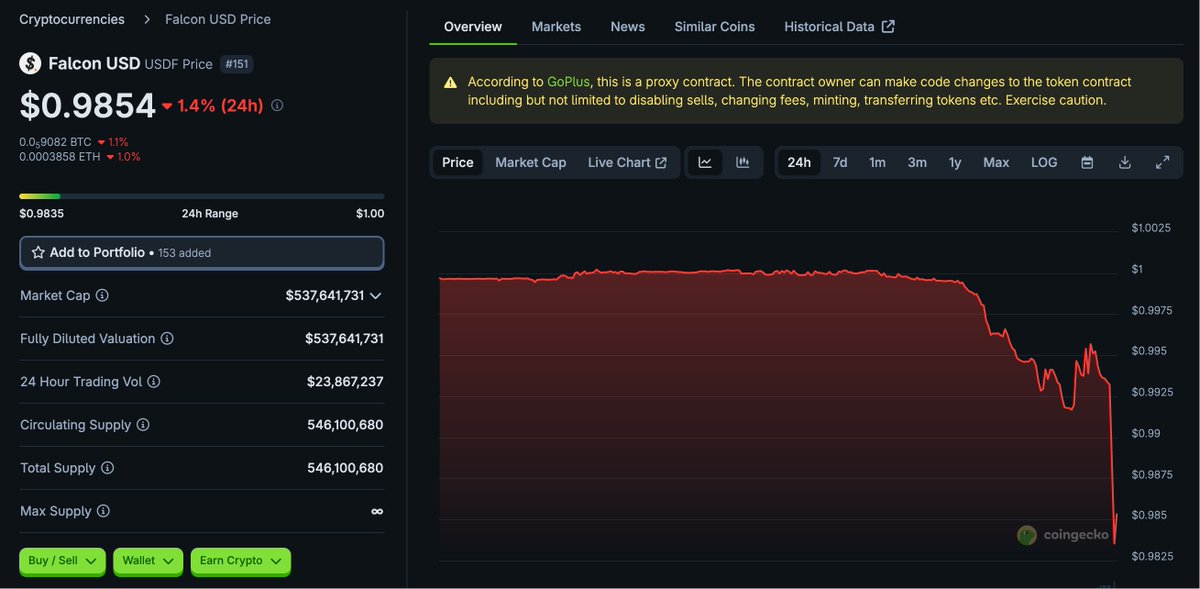Click Add to Portfolio button
Image resolution: width=1200 pixels, height=589 pixels.
pyautogui.click(x=202, y=253)
